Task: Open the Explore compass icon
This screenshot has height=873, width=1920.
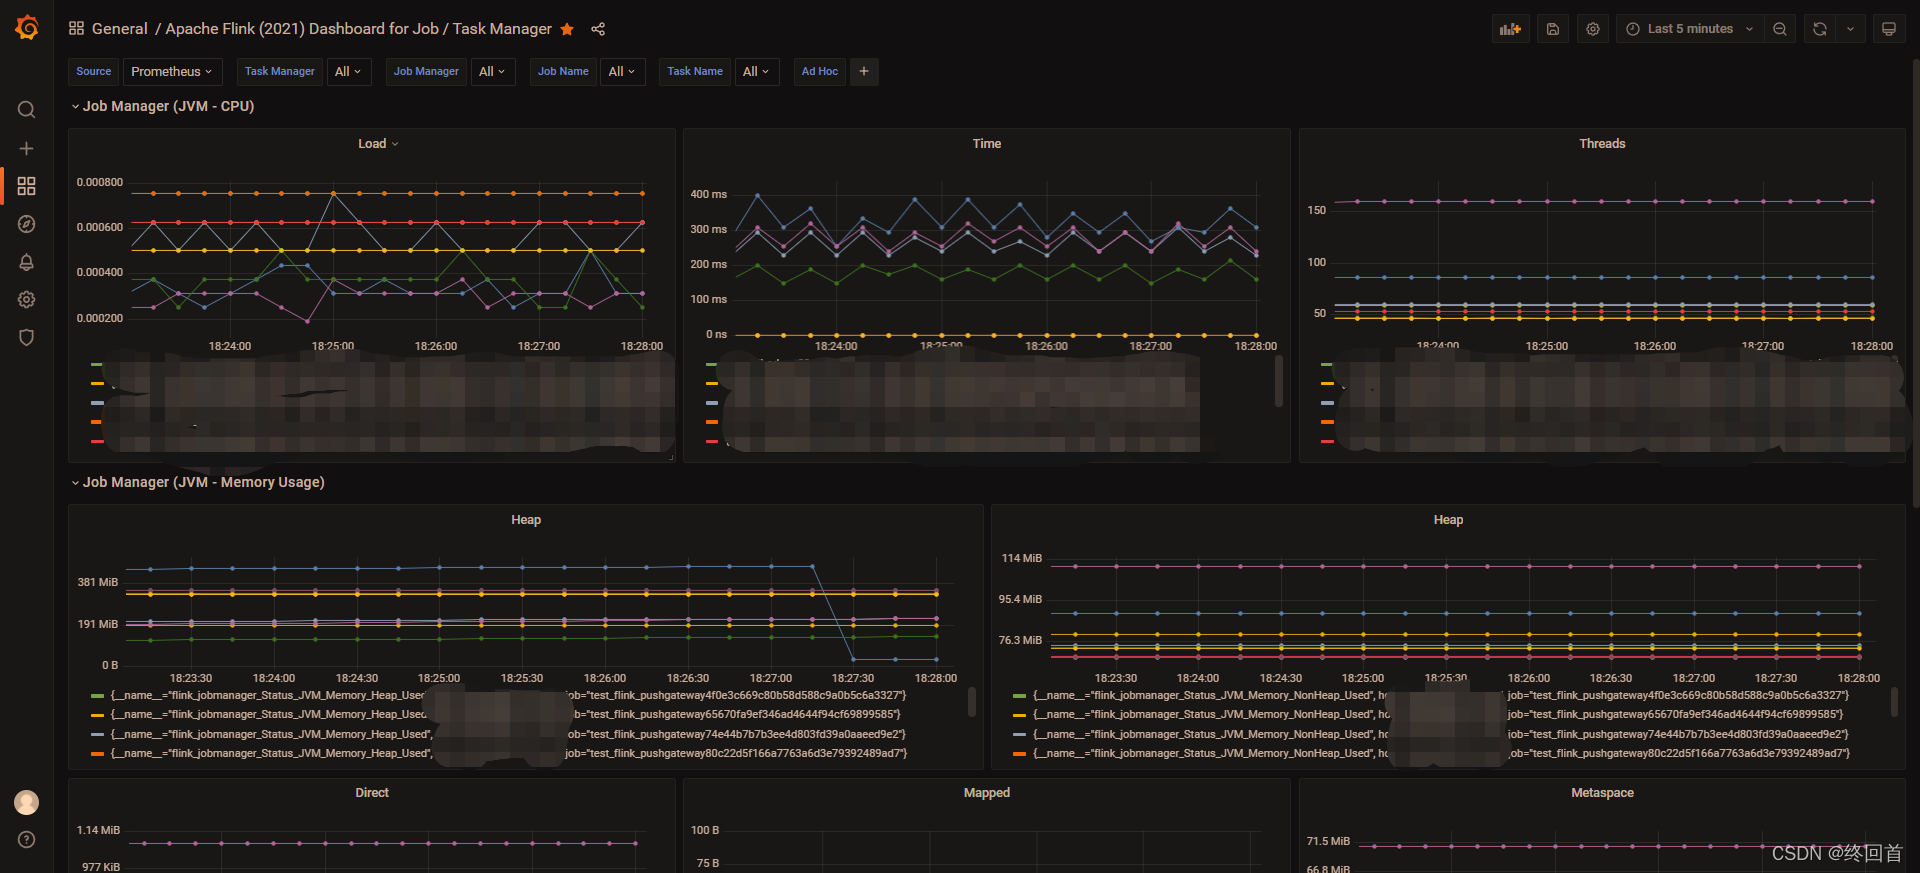Action: tap(27, 224)
